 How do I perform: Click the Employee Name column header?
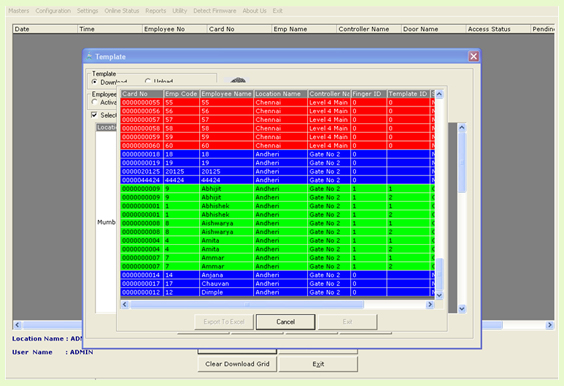point(227,94)
